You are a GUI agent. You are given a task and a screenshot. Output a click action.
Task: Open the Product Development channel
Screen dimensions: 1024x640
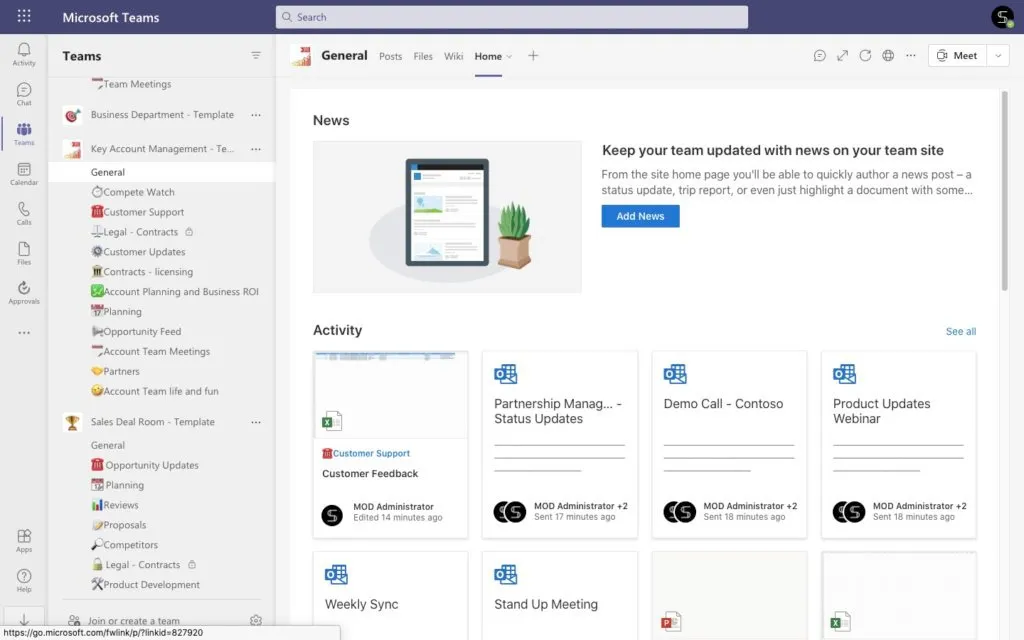click(152, 584)
